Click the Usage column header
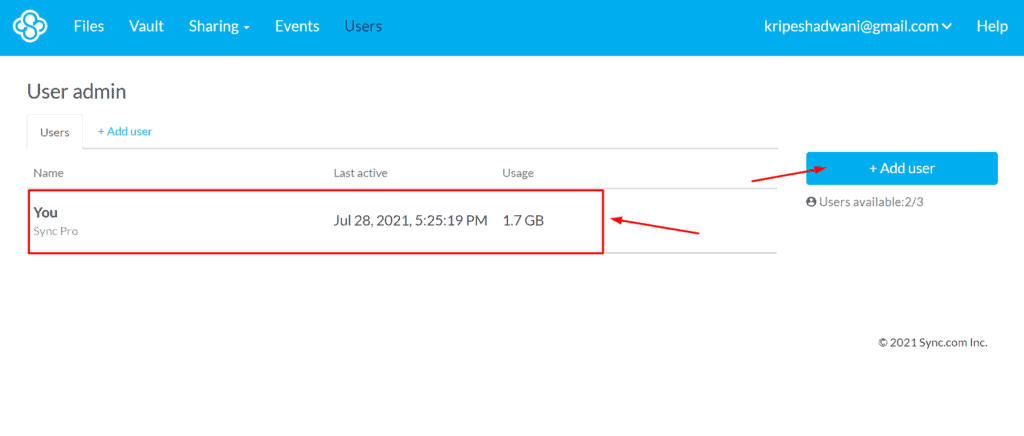Image resolution: width=1024 pixels, height=436 pixels. click(x=518, y=173)
